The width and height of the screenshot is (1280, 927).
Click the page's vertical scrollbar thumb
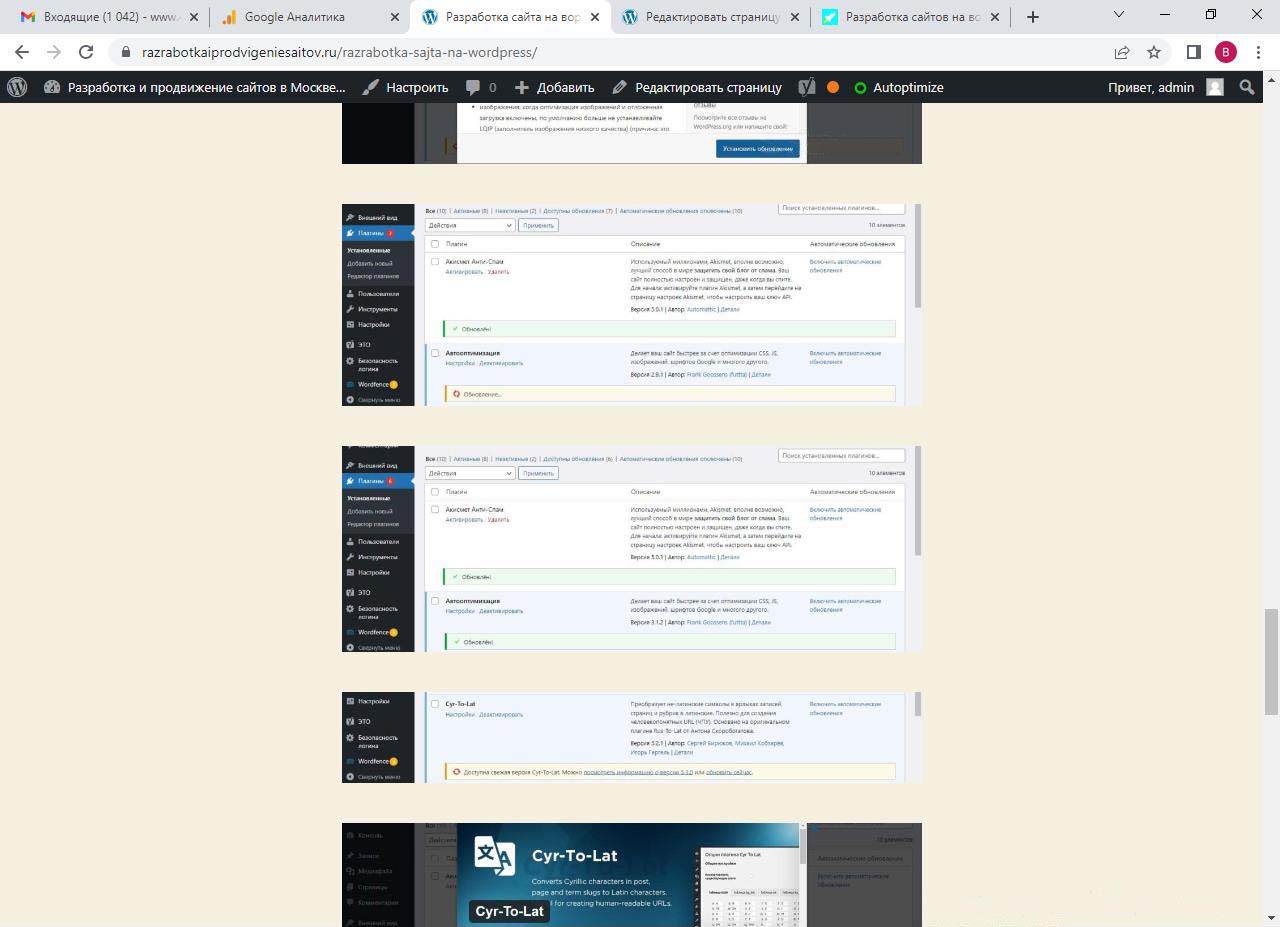click(x=1271, y=660)
